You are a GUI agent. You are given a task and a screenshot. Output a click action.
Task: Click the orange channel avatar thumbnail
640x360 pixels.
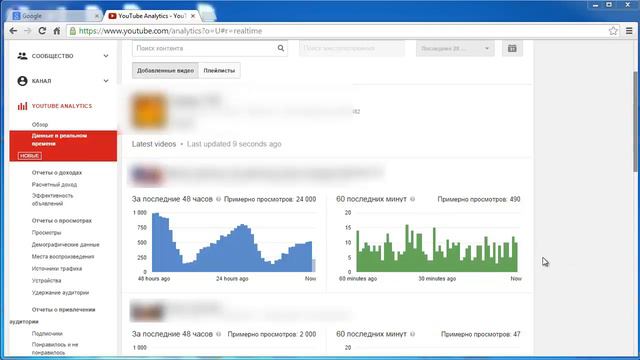pyautogui.click(x=149, y=111)
